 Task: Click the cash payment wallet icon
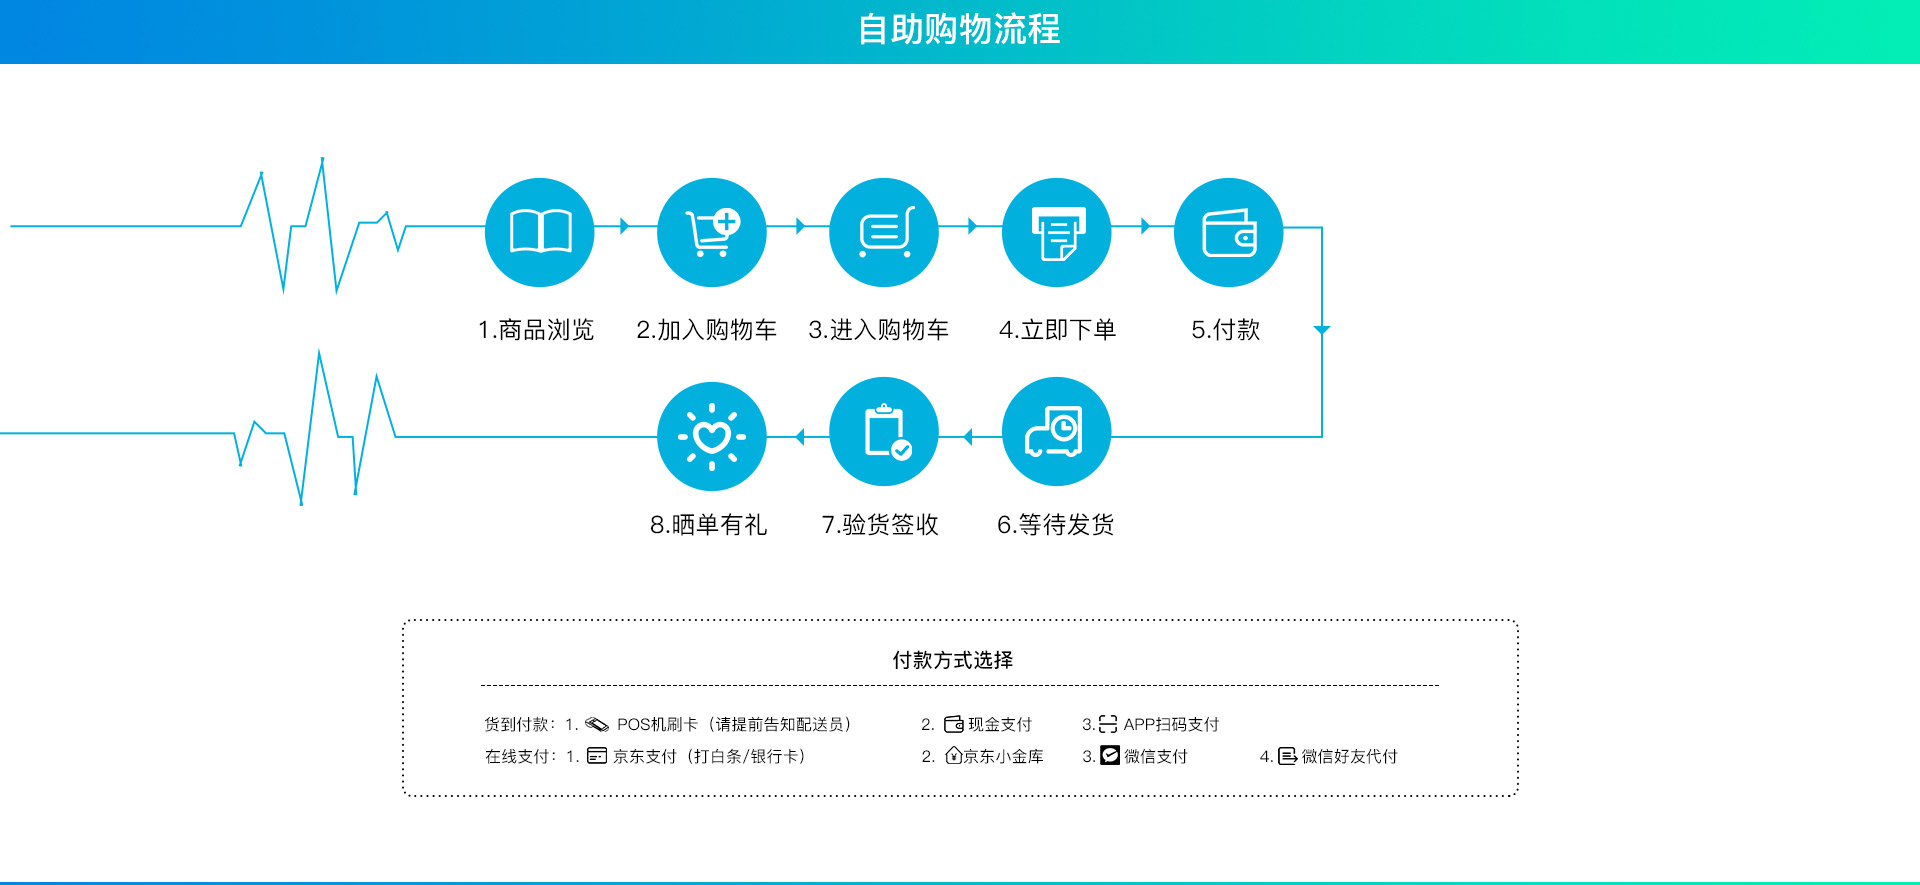pos(954,724)
